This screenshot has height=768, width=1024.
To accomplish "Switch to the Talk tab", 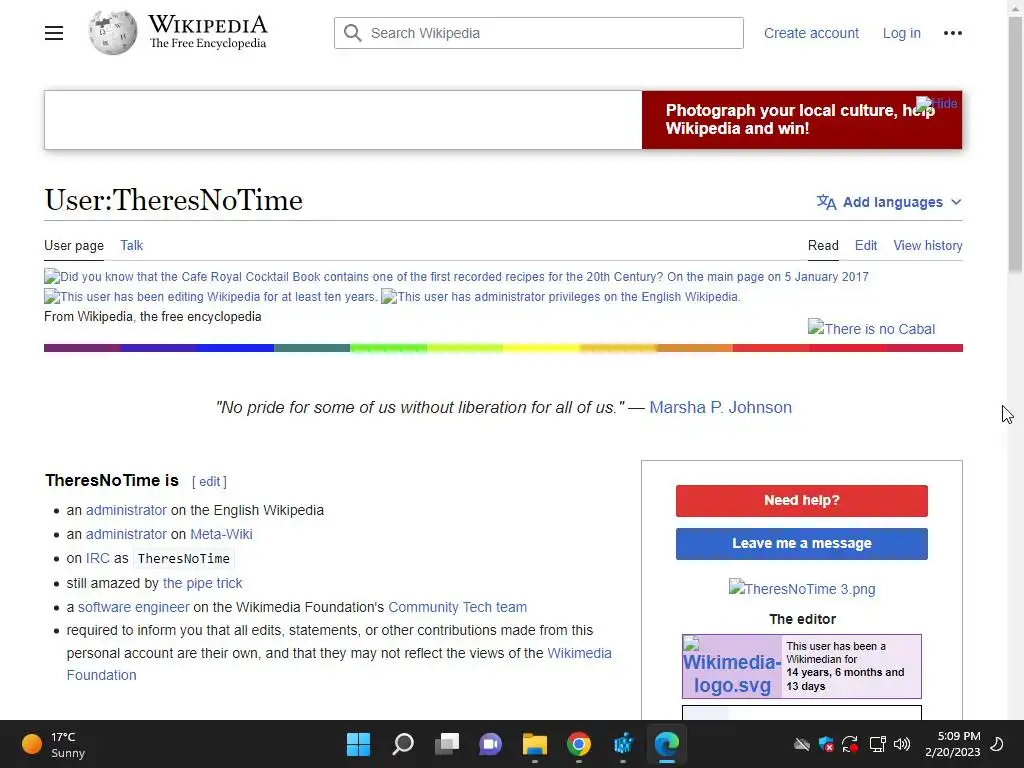I will click(131, 246).
